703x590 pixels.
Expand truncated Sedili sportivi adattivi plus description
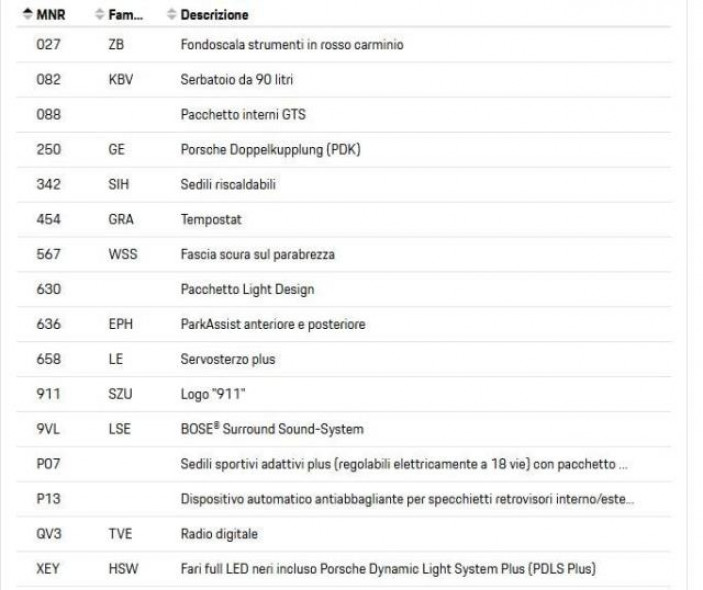click(x=404, y=464)
